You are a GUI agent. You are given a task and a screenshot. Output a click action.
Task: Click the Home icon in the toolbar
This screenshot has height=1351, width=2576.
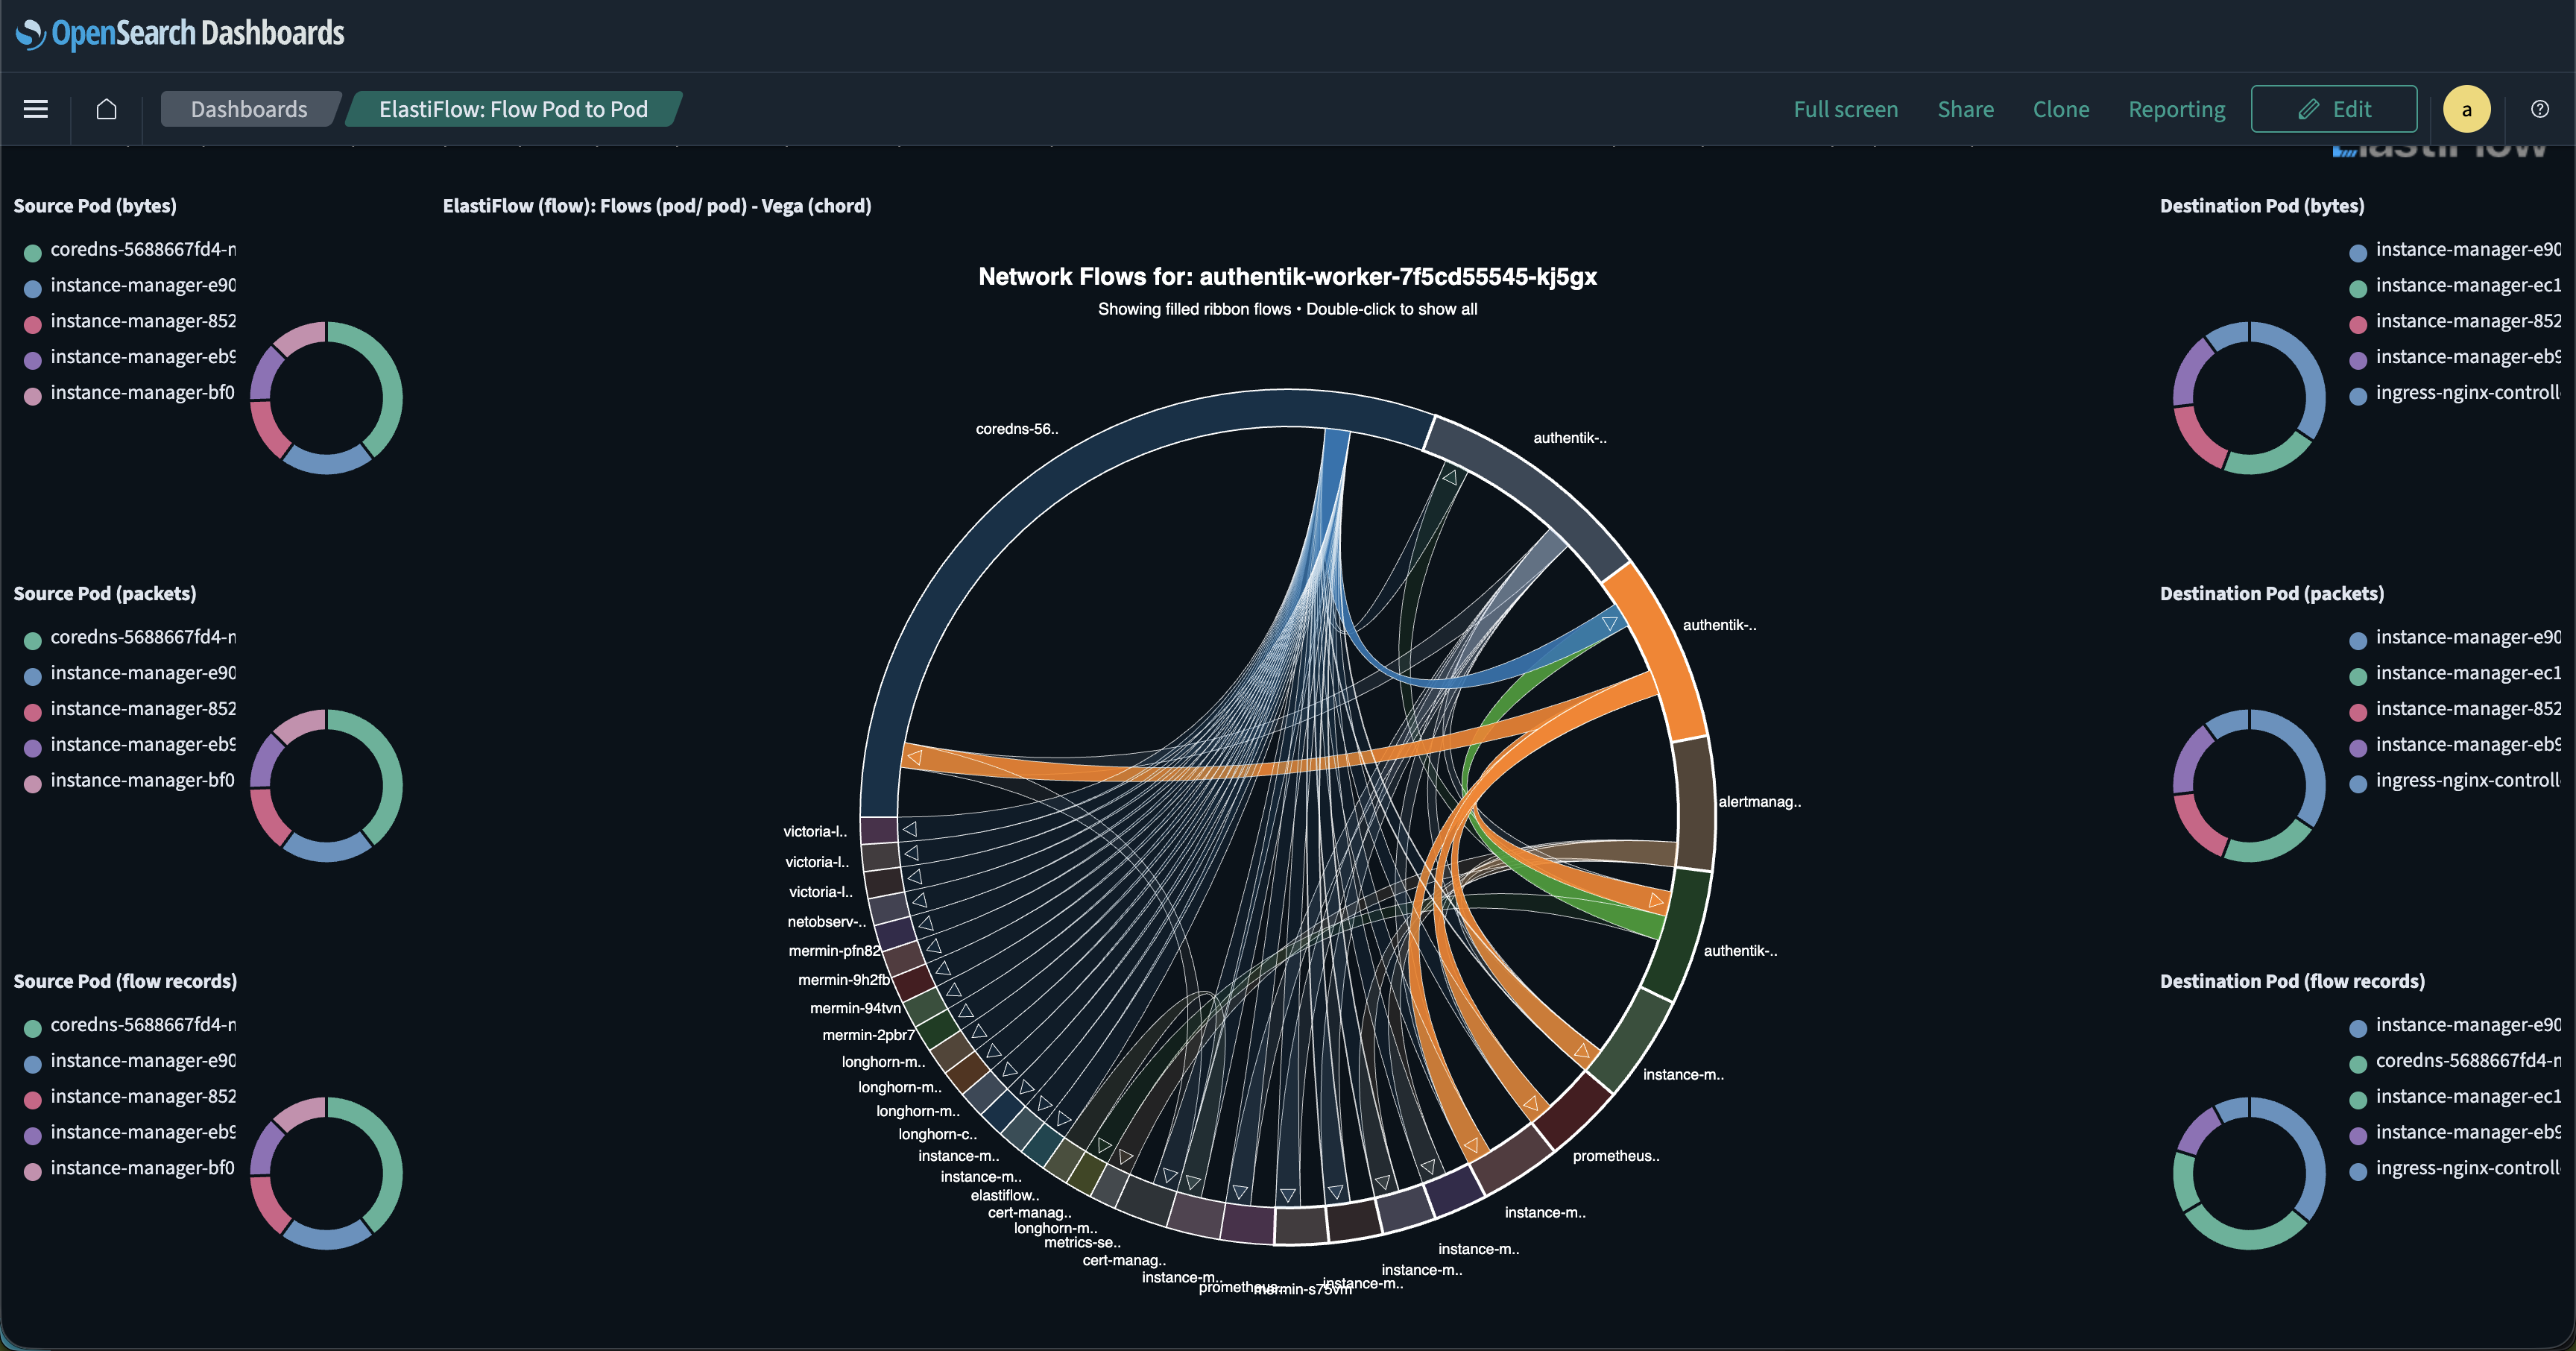[107, 108]
